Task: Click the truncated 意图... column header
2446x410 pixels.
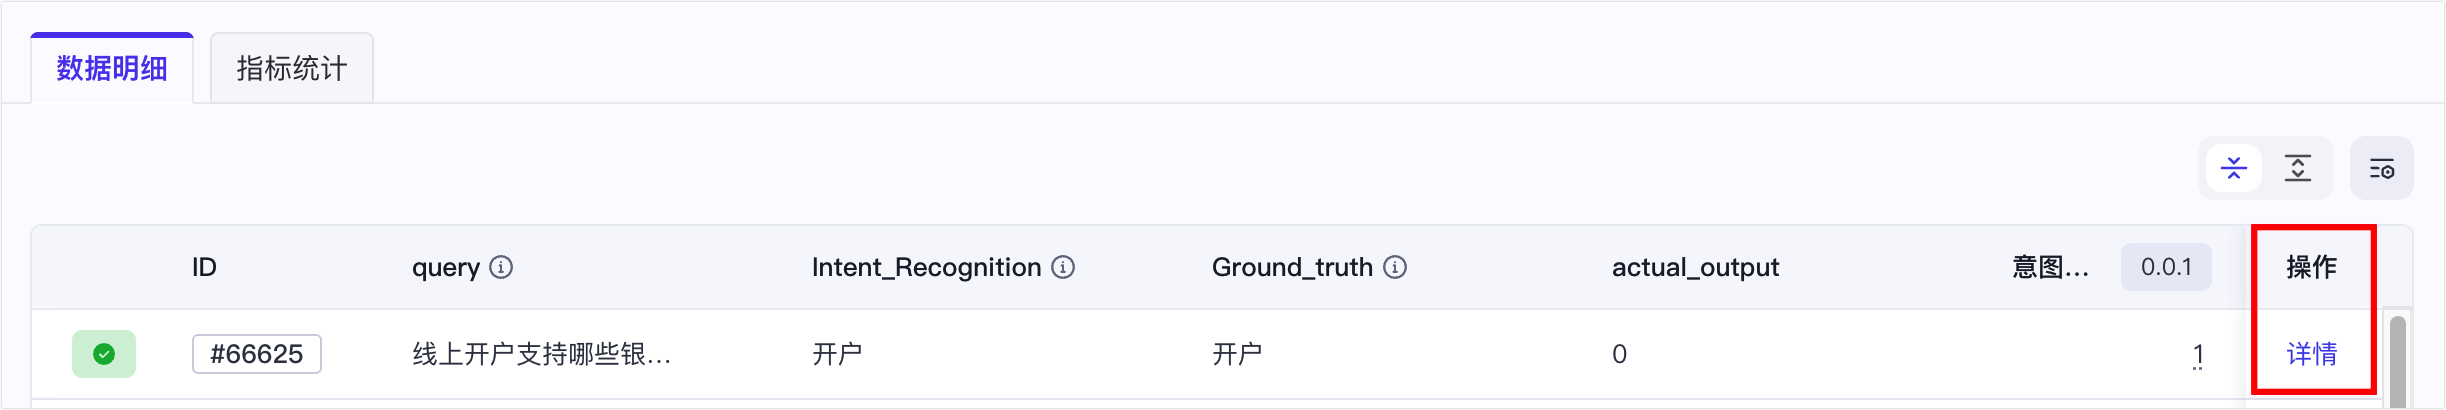Action: click(2050, 267)
